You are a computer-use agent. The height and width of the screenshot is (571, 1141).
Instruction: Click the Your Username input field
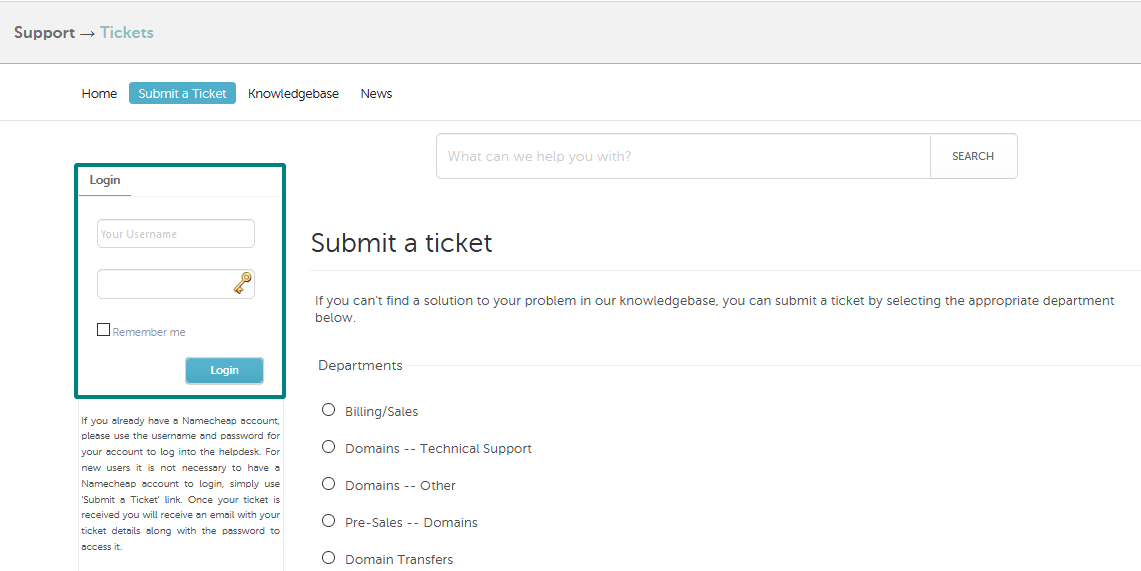coord(175,234)
